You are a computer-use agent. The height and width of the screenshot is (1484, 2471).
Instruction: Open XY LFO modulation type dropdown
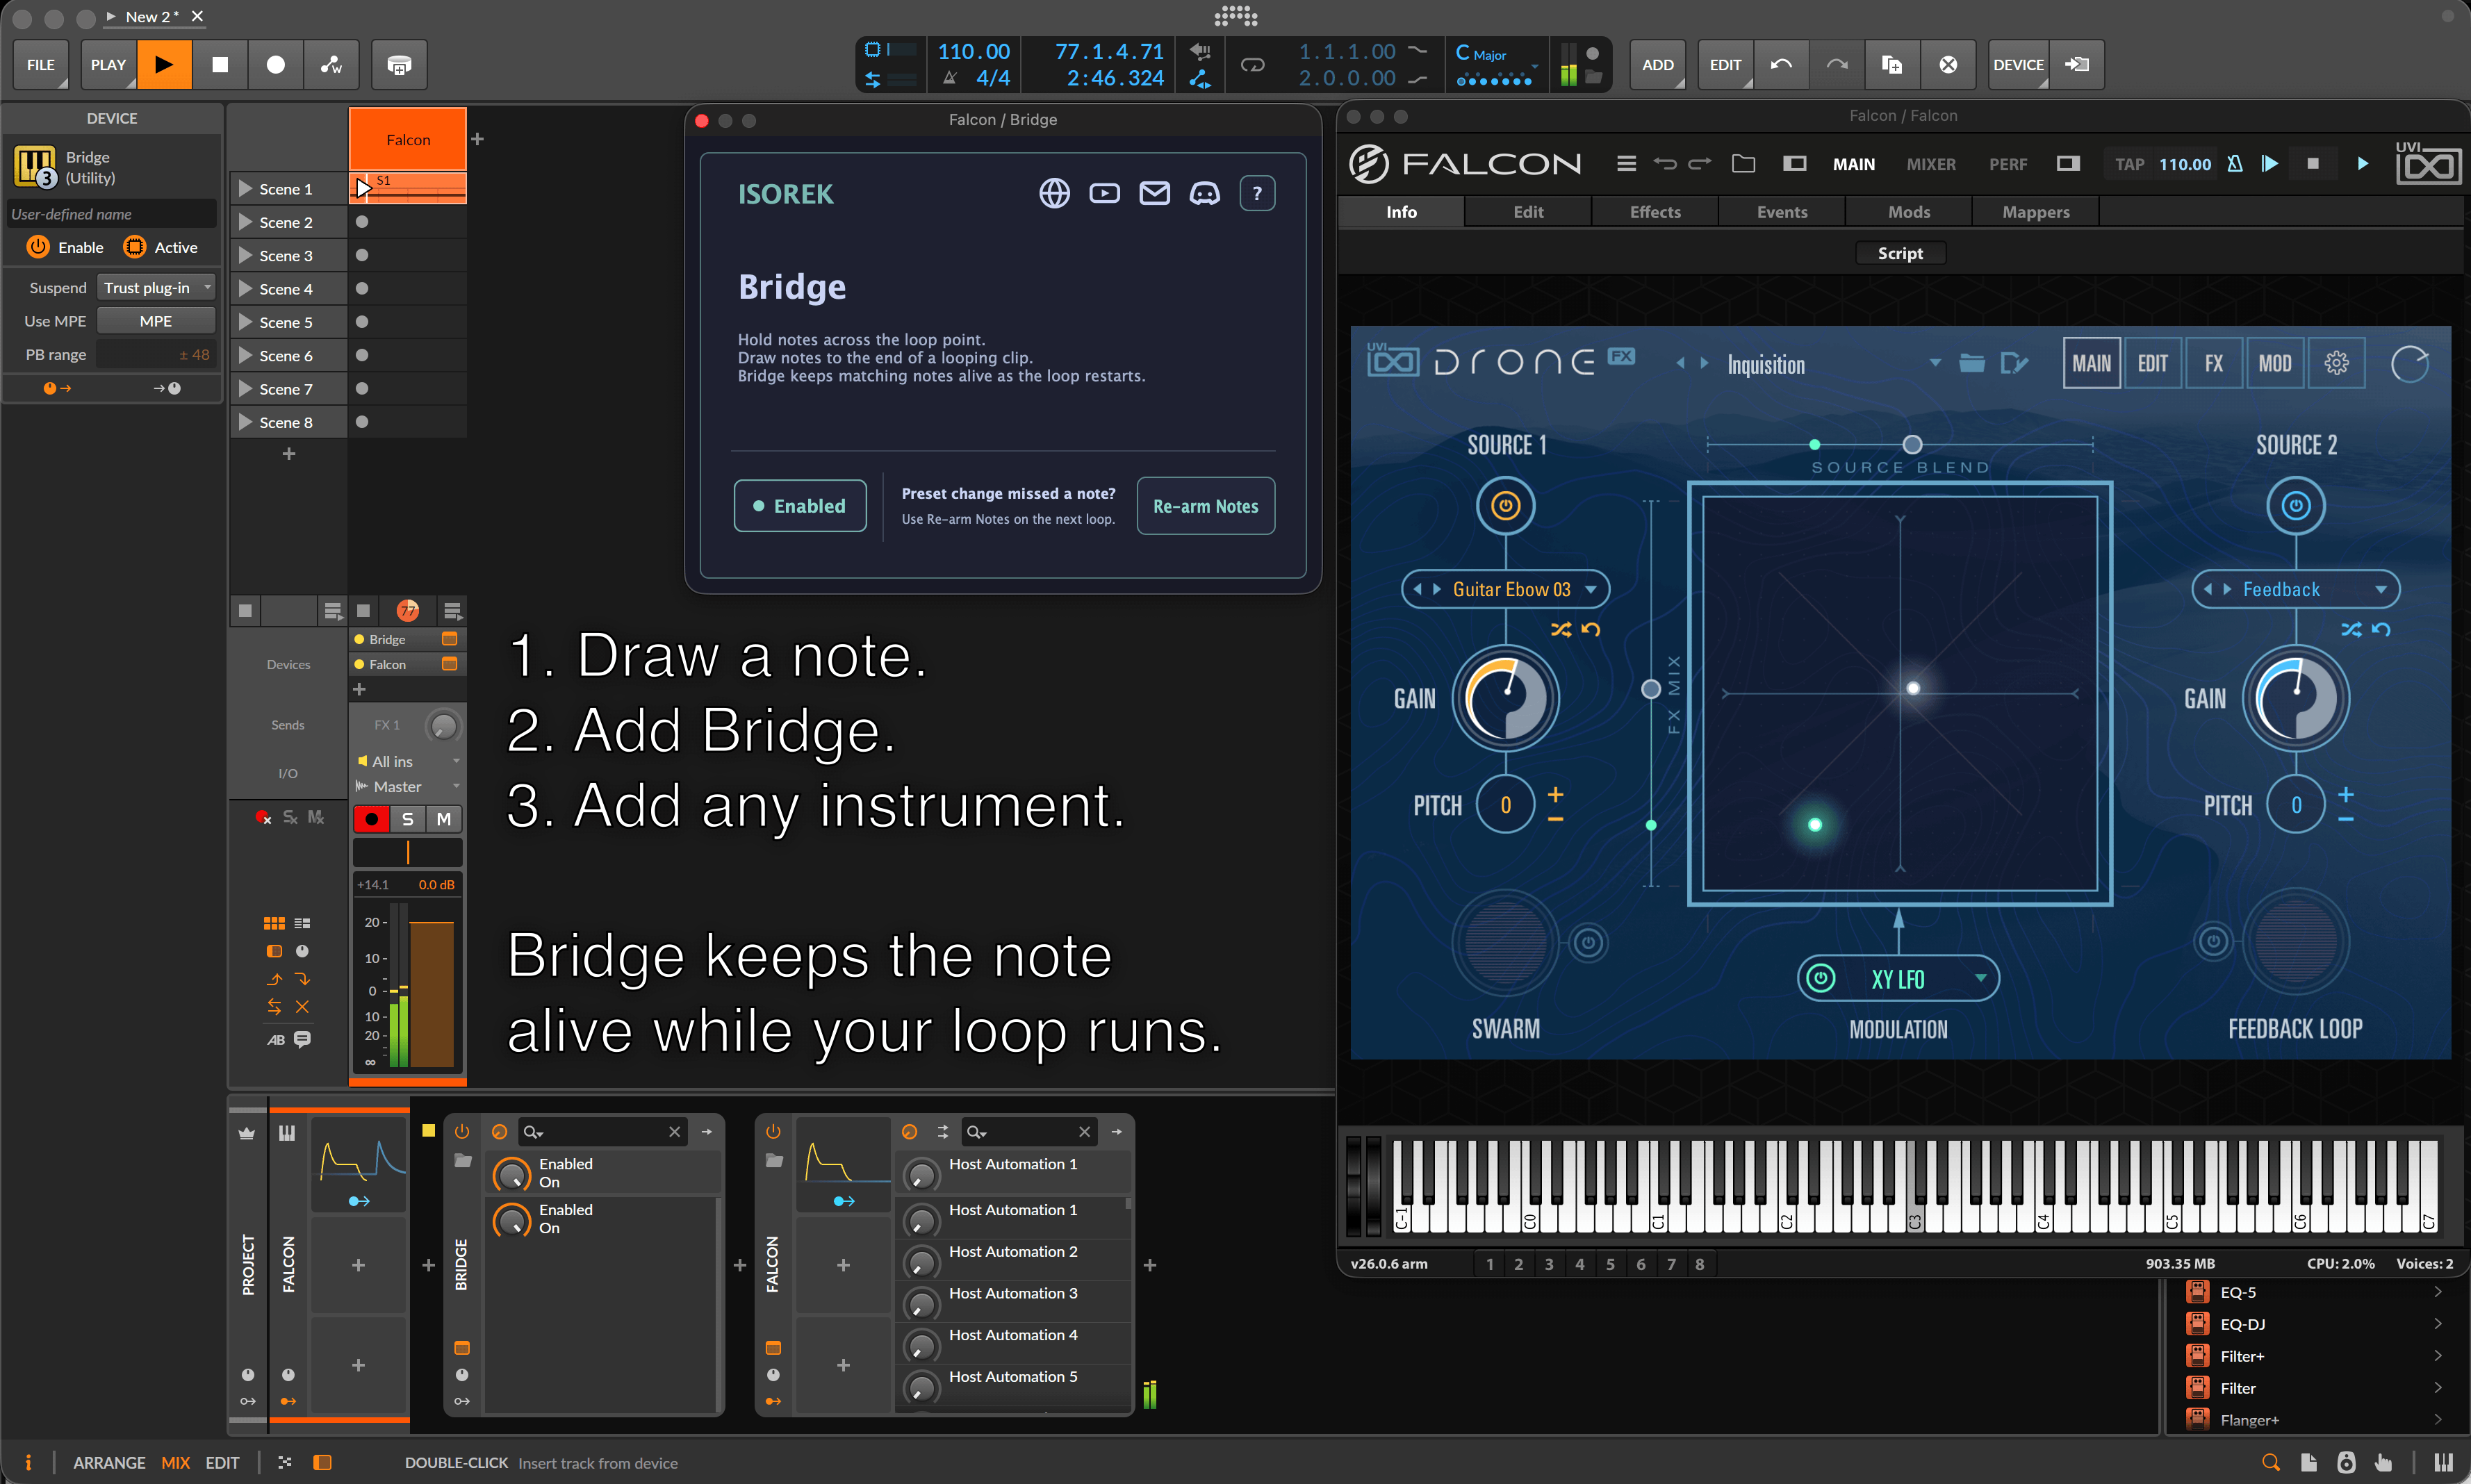click(x=1980, y=979)
